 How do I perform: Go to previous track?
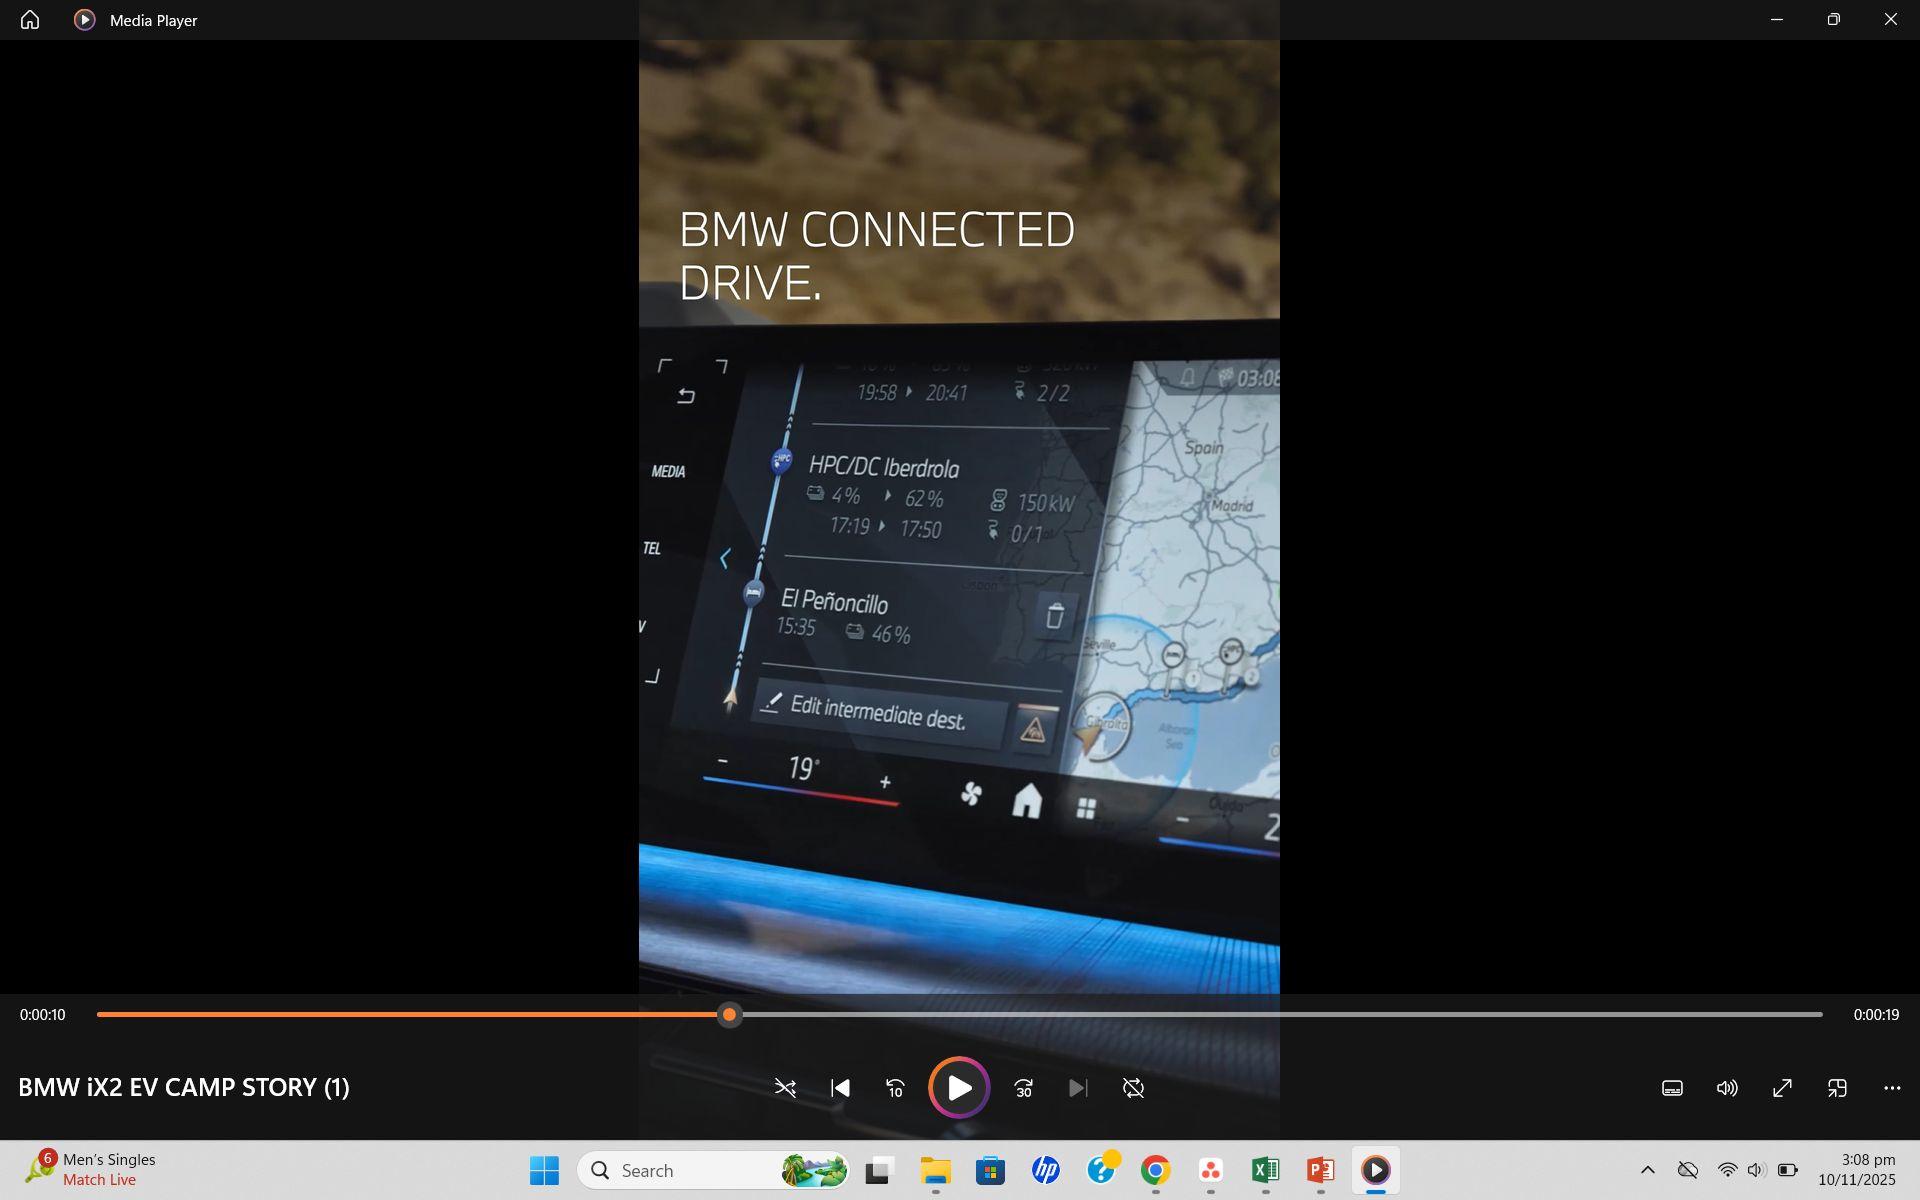840,1088
